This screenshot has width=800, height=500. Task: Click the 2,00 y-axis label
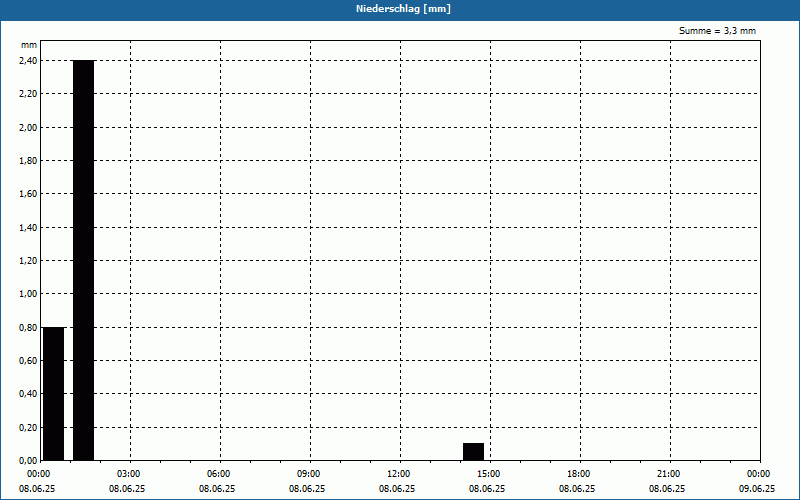(x=29, y=128)
